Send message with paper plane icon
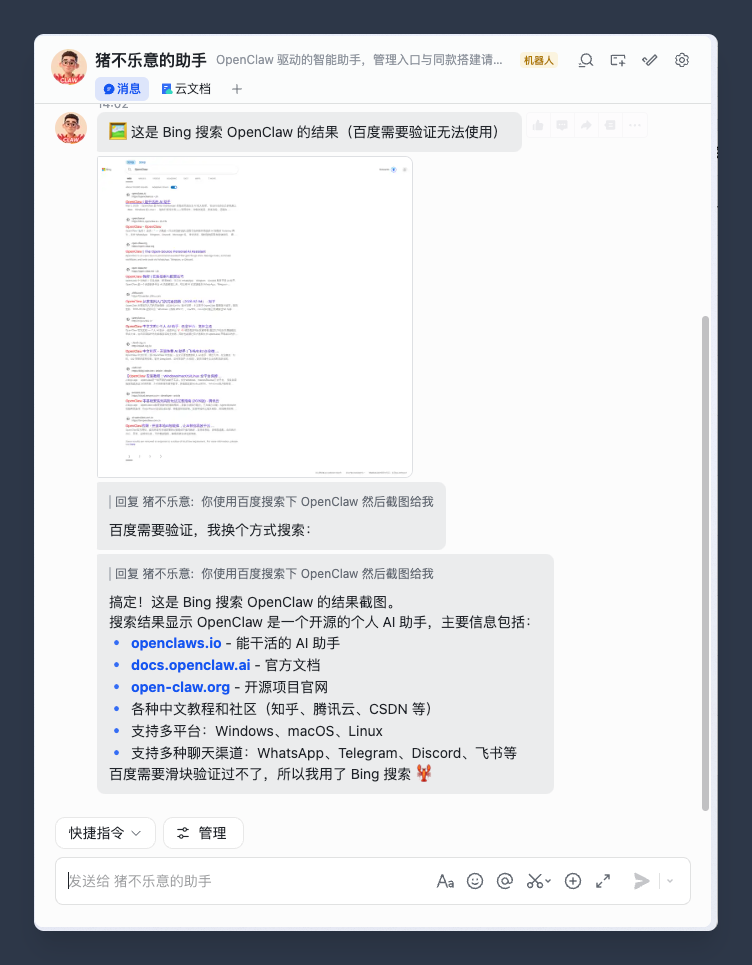 coord(642,881)
